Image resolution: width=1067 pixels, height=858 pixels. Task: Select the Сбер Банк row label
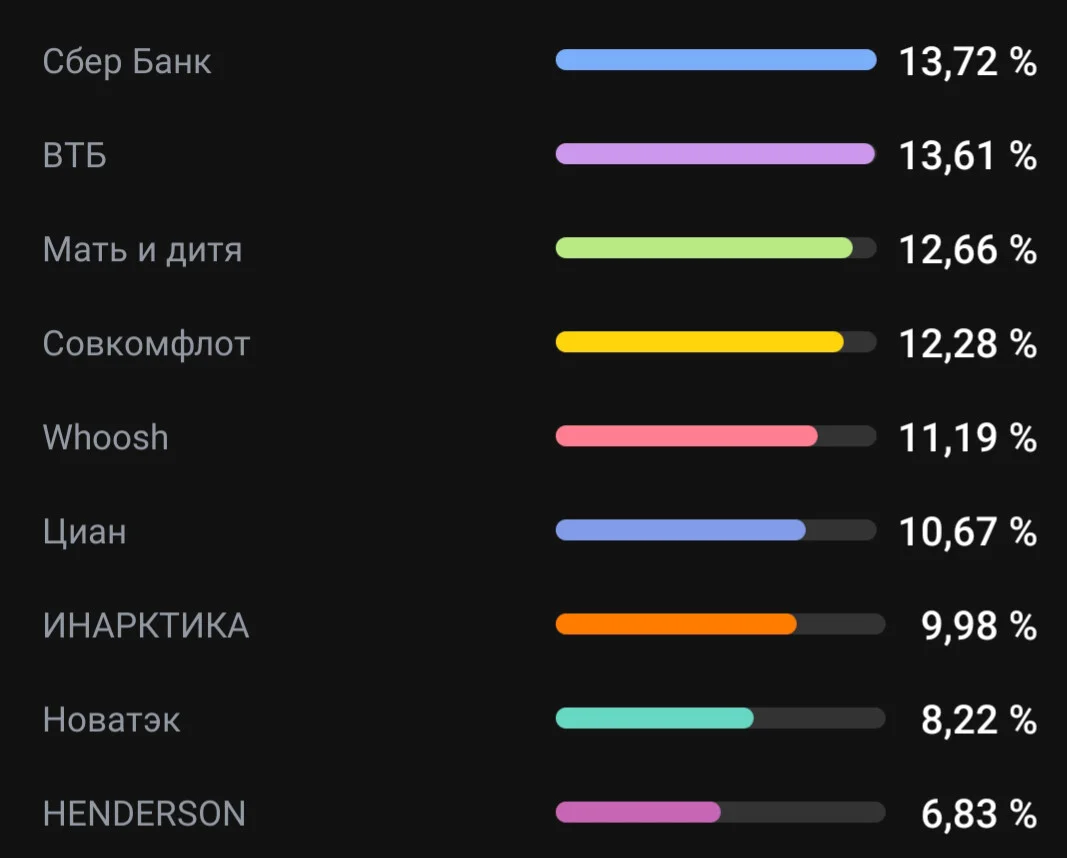pyautogui.click(x=127, y=61)
